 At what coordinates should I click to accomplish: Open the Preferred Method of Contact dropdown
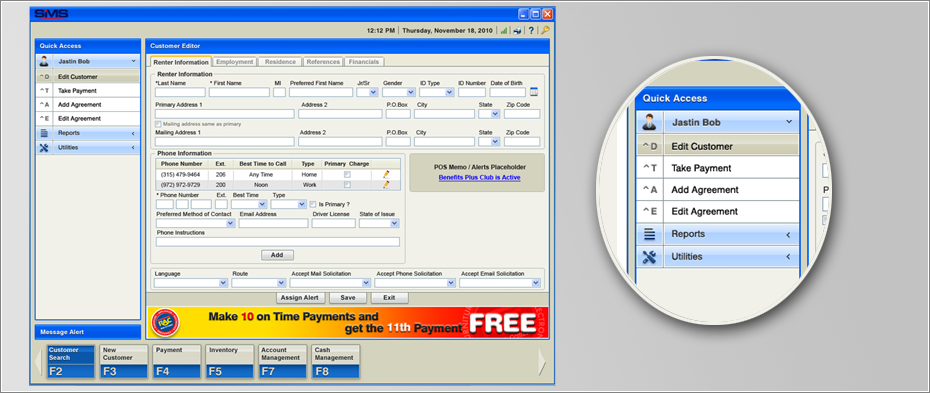[x=196, y=223]
